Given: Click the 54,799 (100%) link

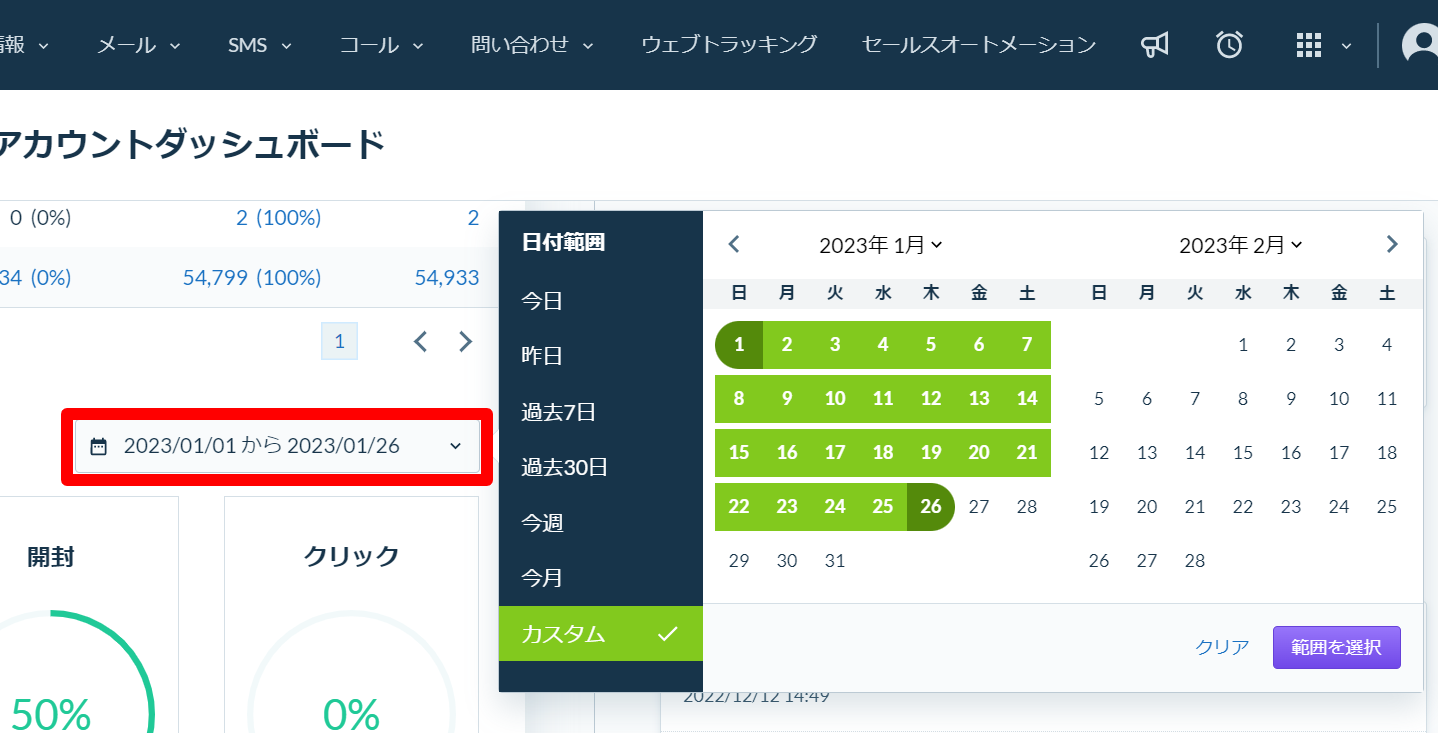Looking at the screenshot, I should click(252, 278).
